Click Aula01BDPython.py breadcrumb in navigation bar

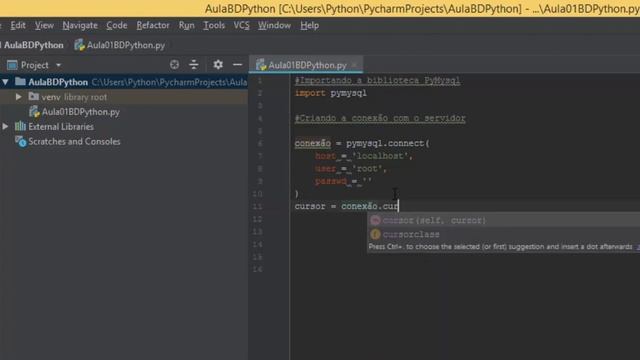point(120,45)
